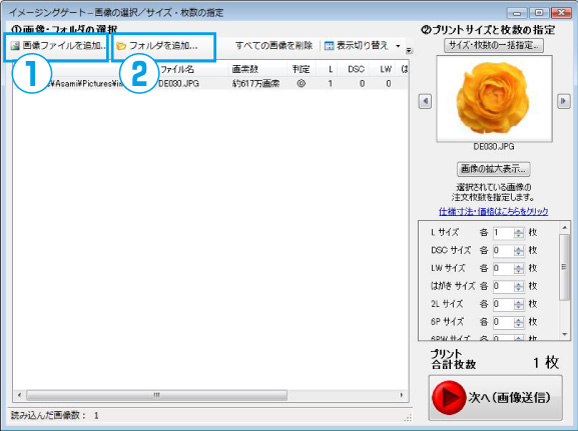
Task: Click image list horizontal scrollbar thumb
Action: tap(157, 395)
